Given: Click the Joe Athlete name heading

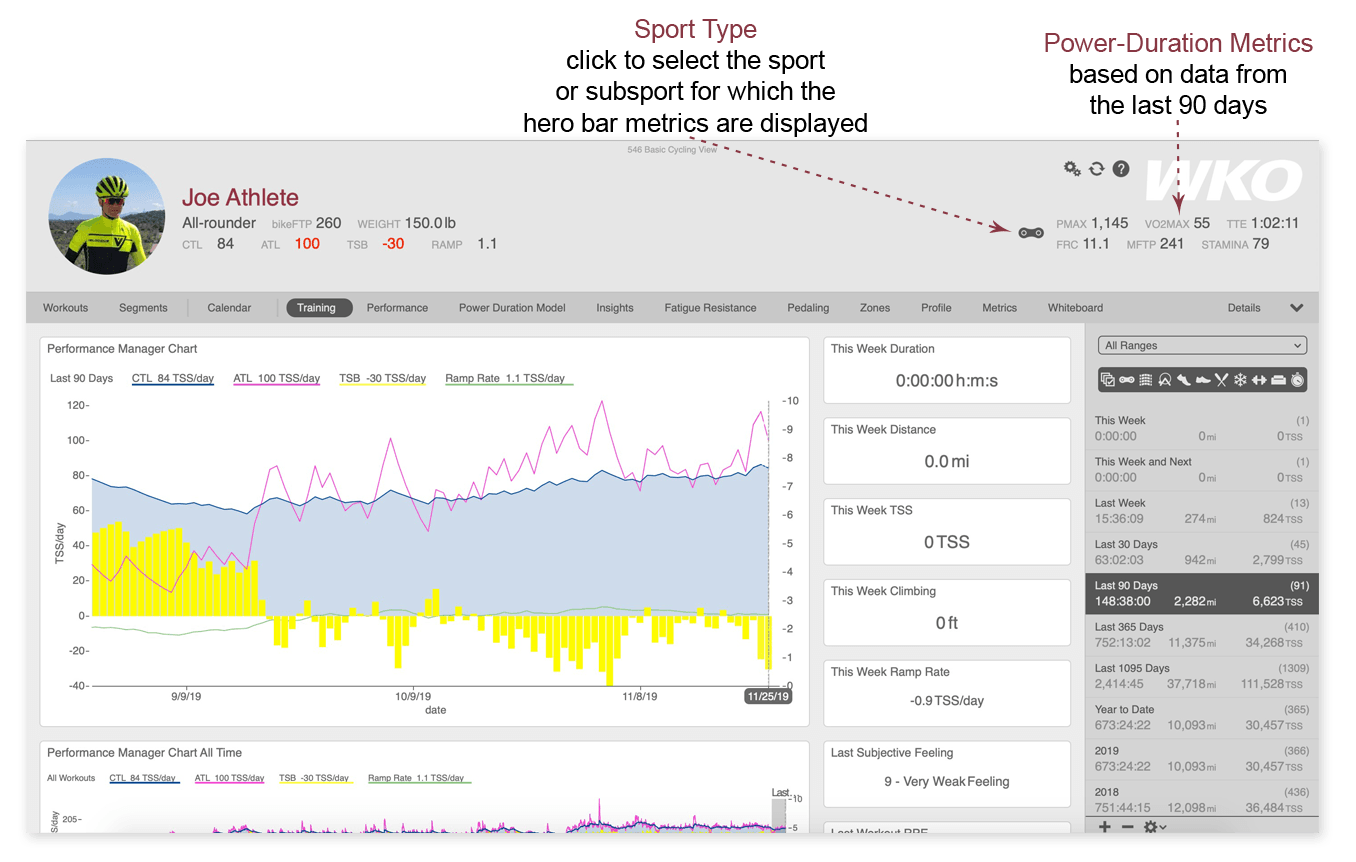Looking at the screenshot, I should 240,198.
